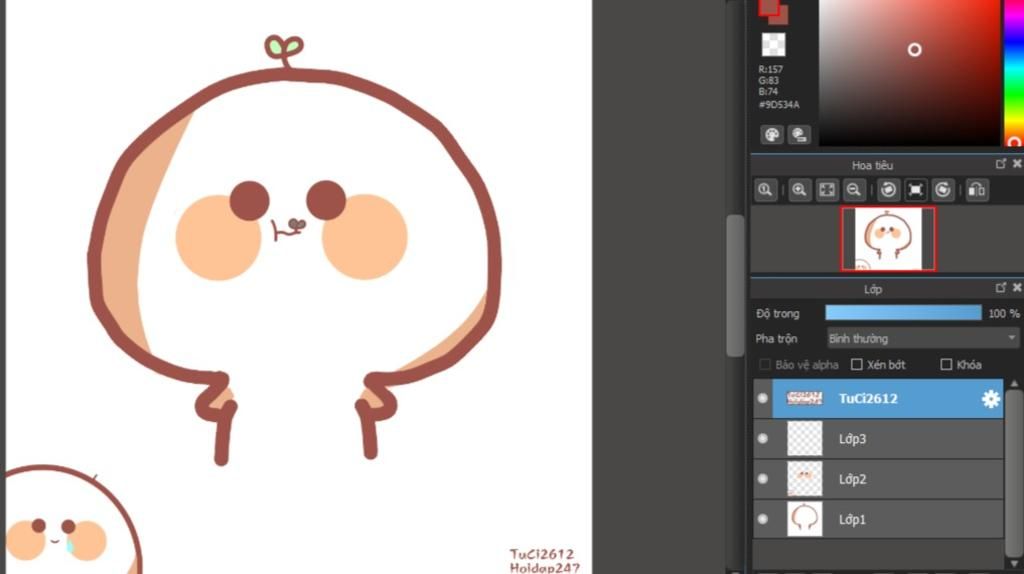Click the zoom in magnifier in navigator
Screen dimensions: 1024x574
click(799, 190)
